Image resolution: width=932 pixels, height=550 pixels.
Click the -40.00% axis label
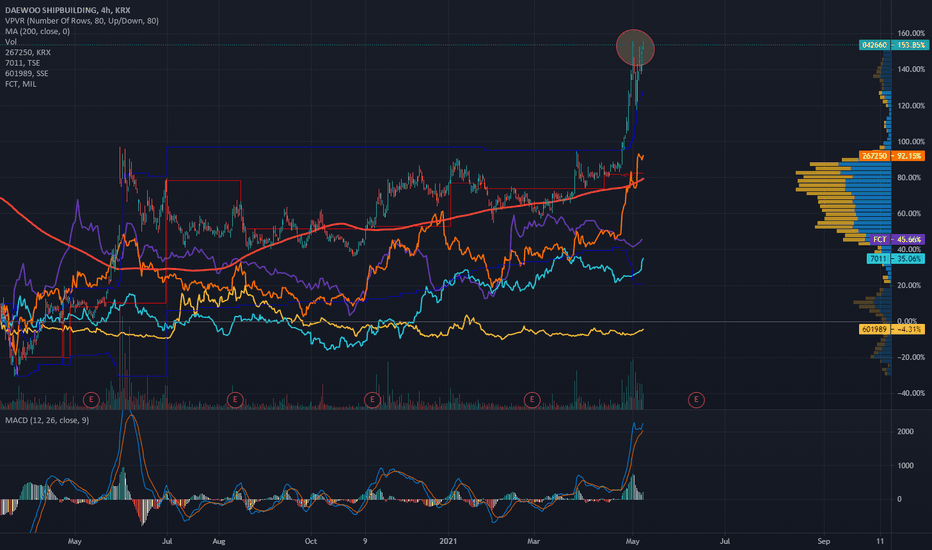(x=911, y=393)
